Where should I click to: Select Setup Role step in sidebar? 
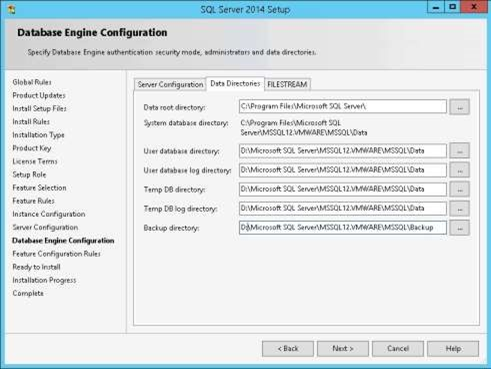pos(29,175)
